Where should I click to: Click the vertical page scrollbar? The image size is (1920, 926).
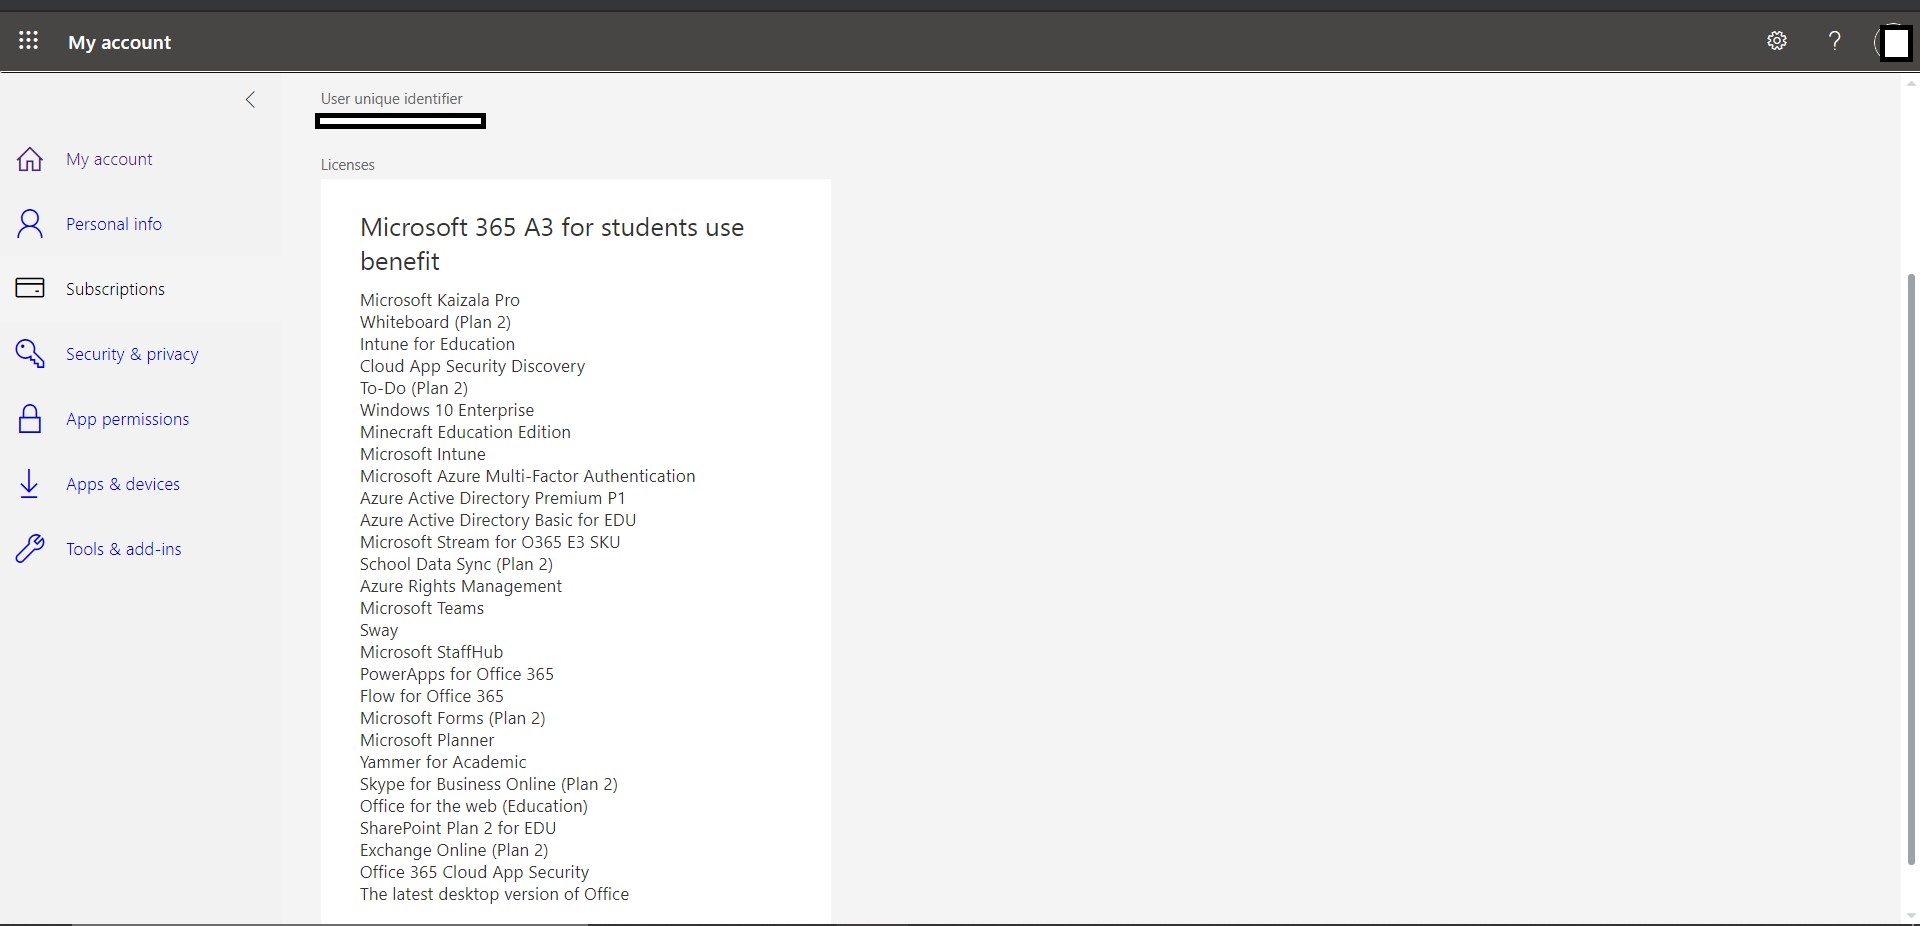[x=1912, y=570]
